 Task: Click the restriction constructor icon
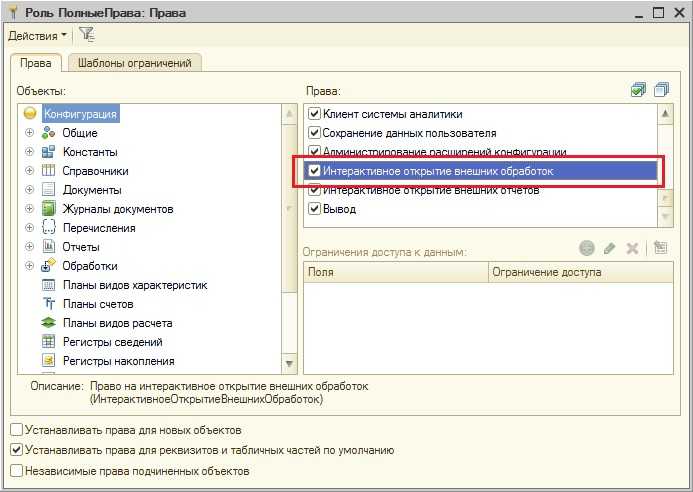(x=660, y=248)
